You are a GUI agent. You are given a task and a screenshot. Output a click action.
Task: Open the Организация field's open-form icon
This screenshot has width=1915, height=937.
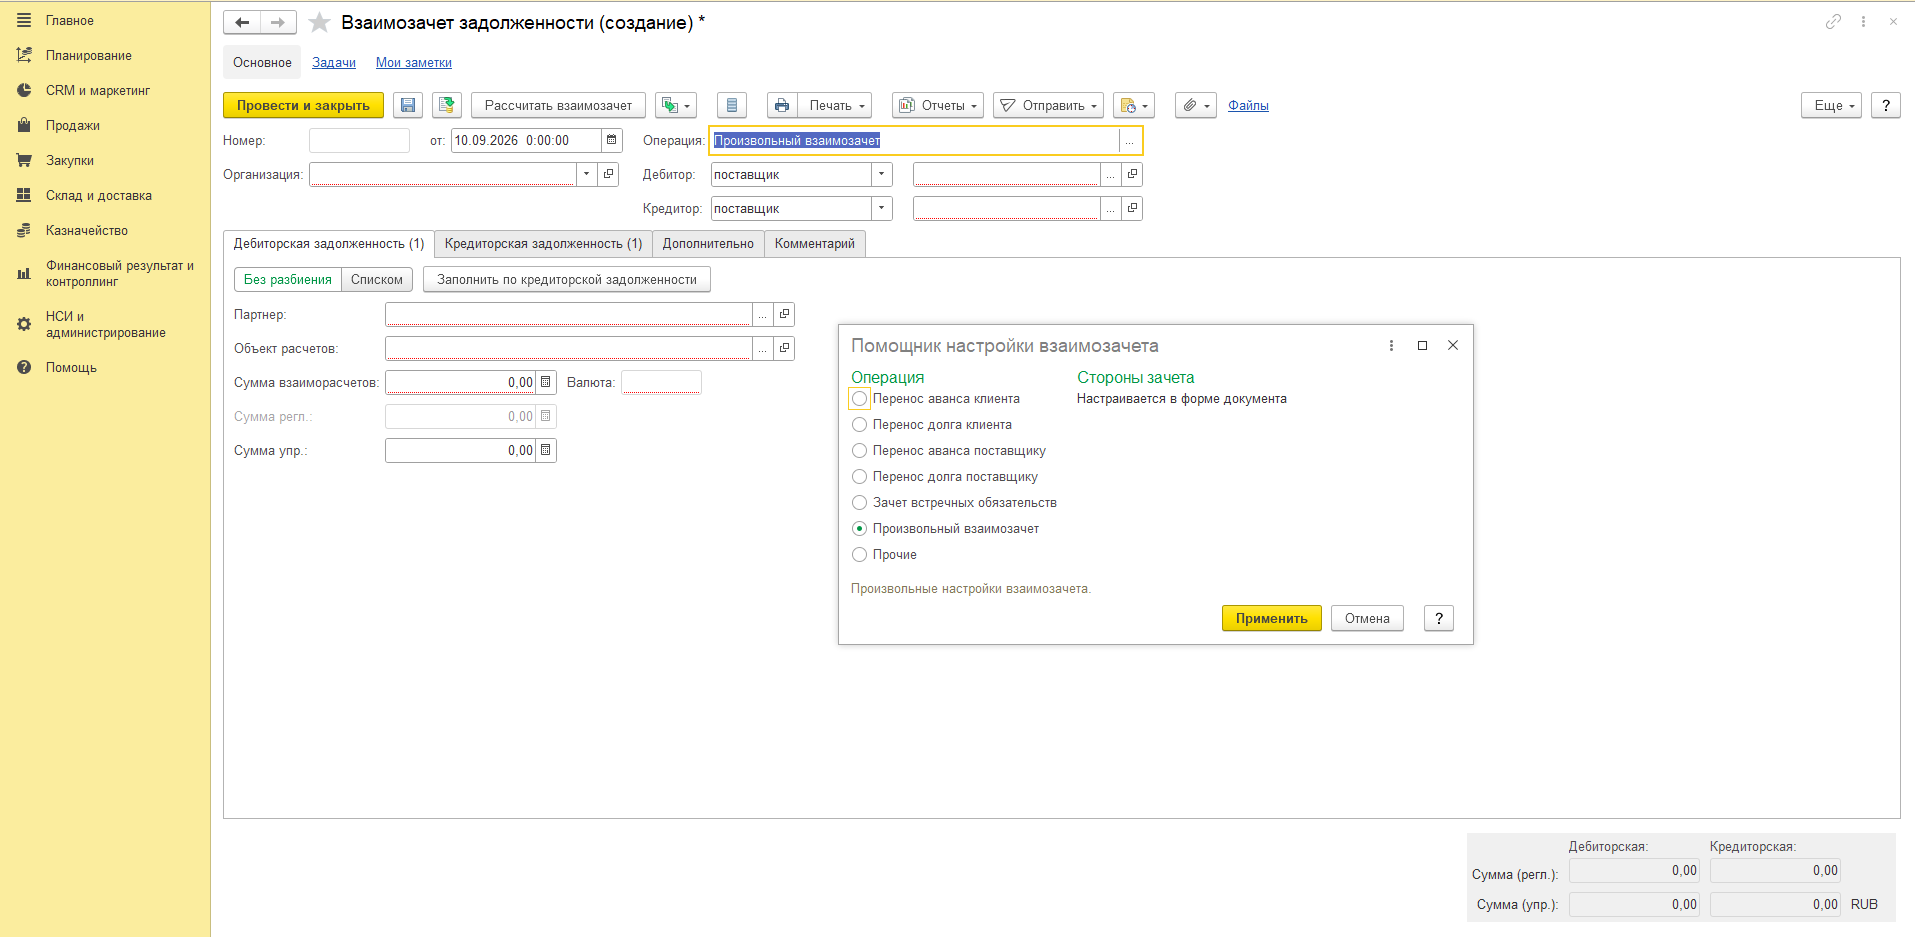click(608, 174)
